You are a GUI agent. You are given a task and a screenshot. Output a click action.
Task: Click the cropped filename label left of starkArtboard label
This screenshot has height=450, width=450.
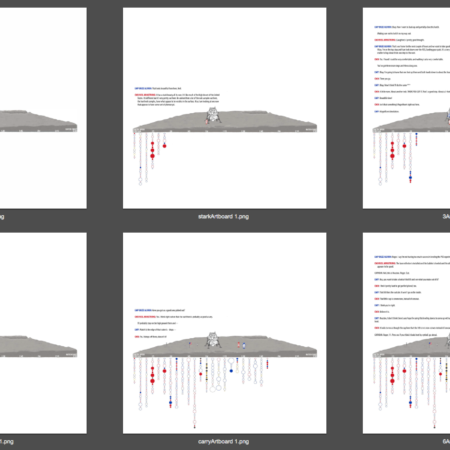tap(2, 217)
